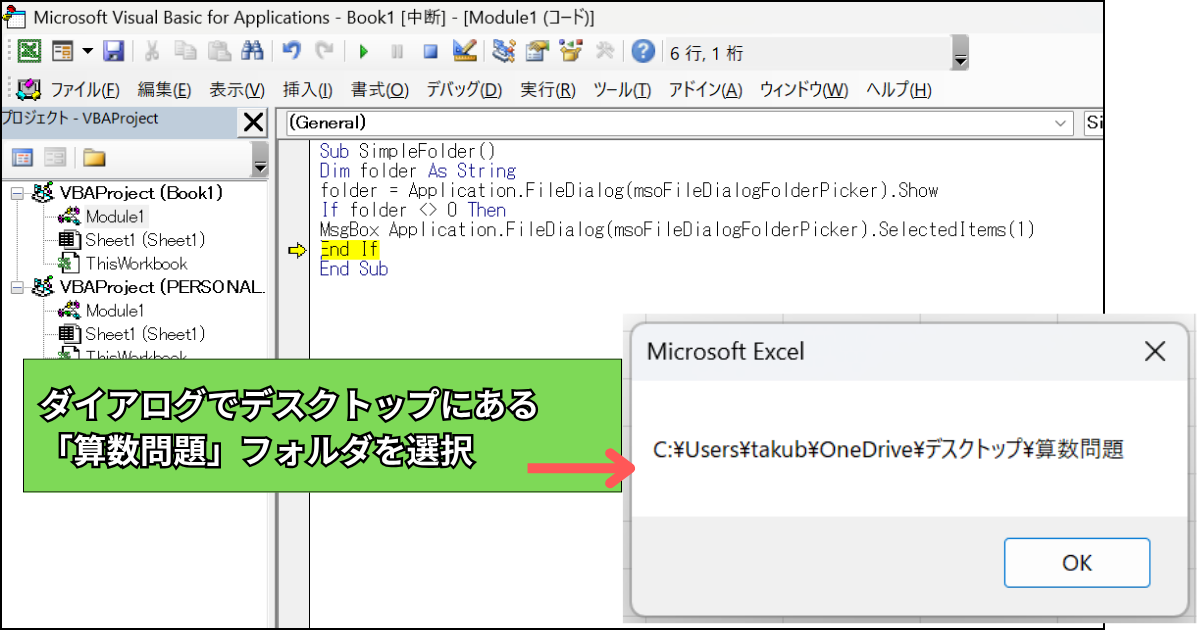Click View Code icon in project pane
The height and width of the screenshot is (630, 1200).
22,157
